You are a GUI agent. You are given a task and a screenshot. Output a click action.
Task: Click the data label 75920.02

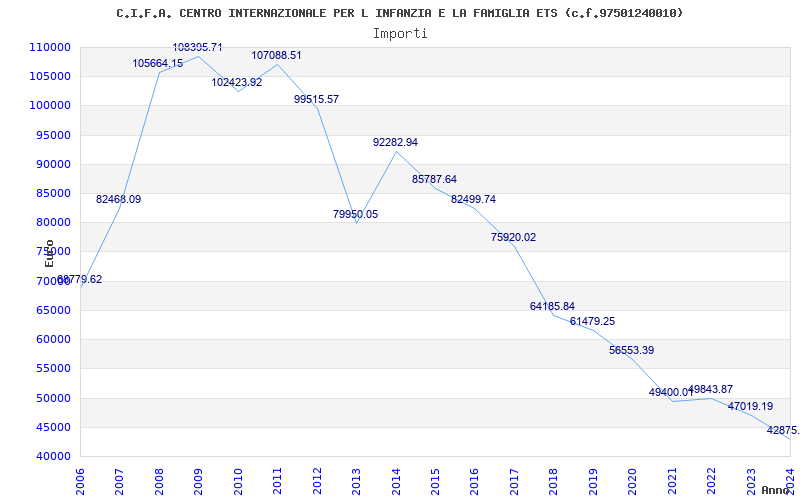pyautogui.click(x=513, y=237)
